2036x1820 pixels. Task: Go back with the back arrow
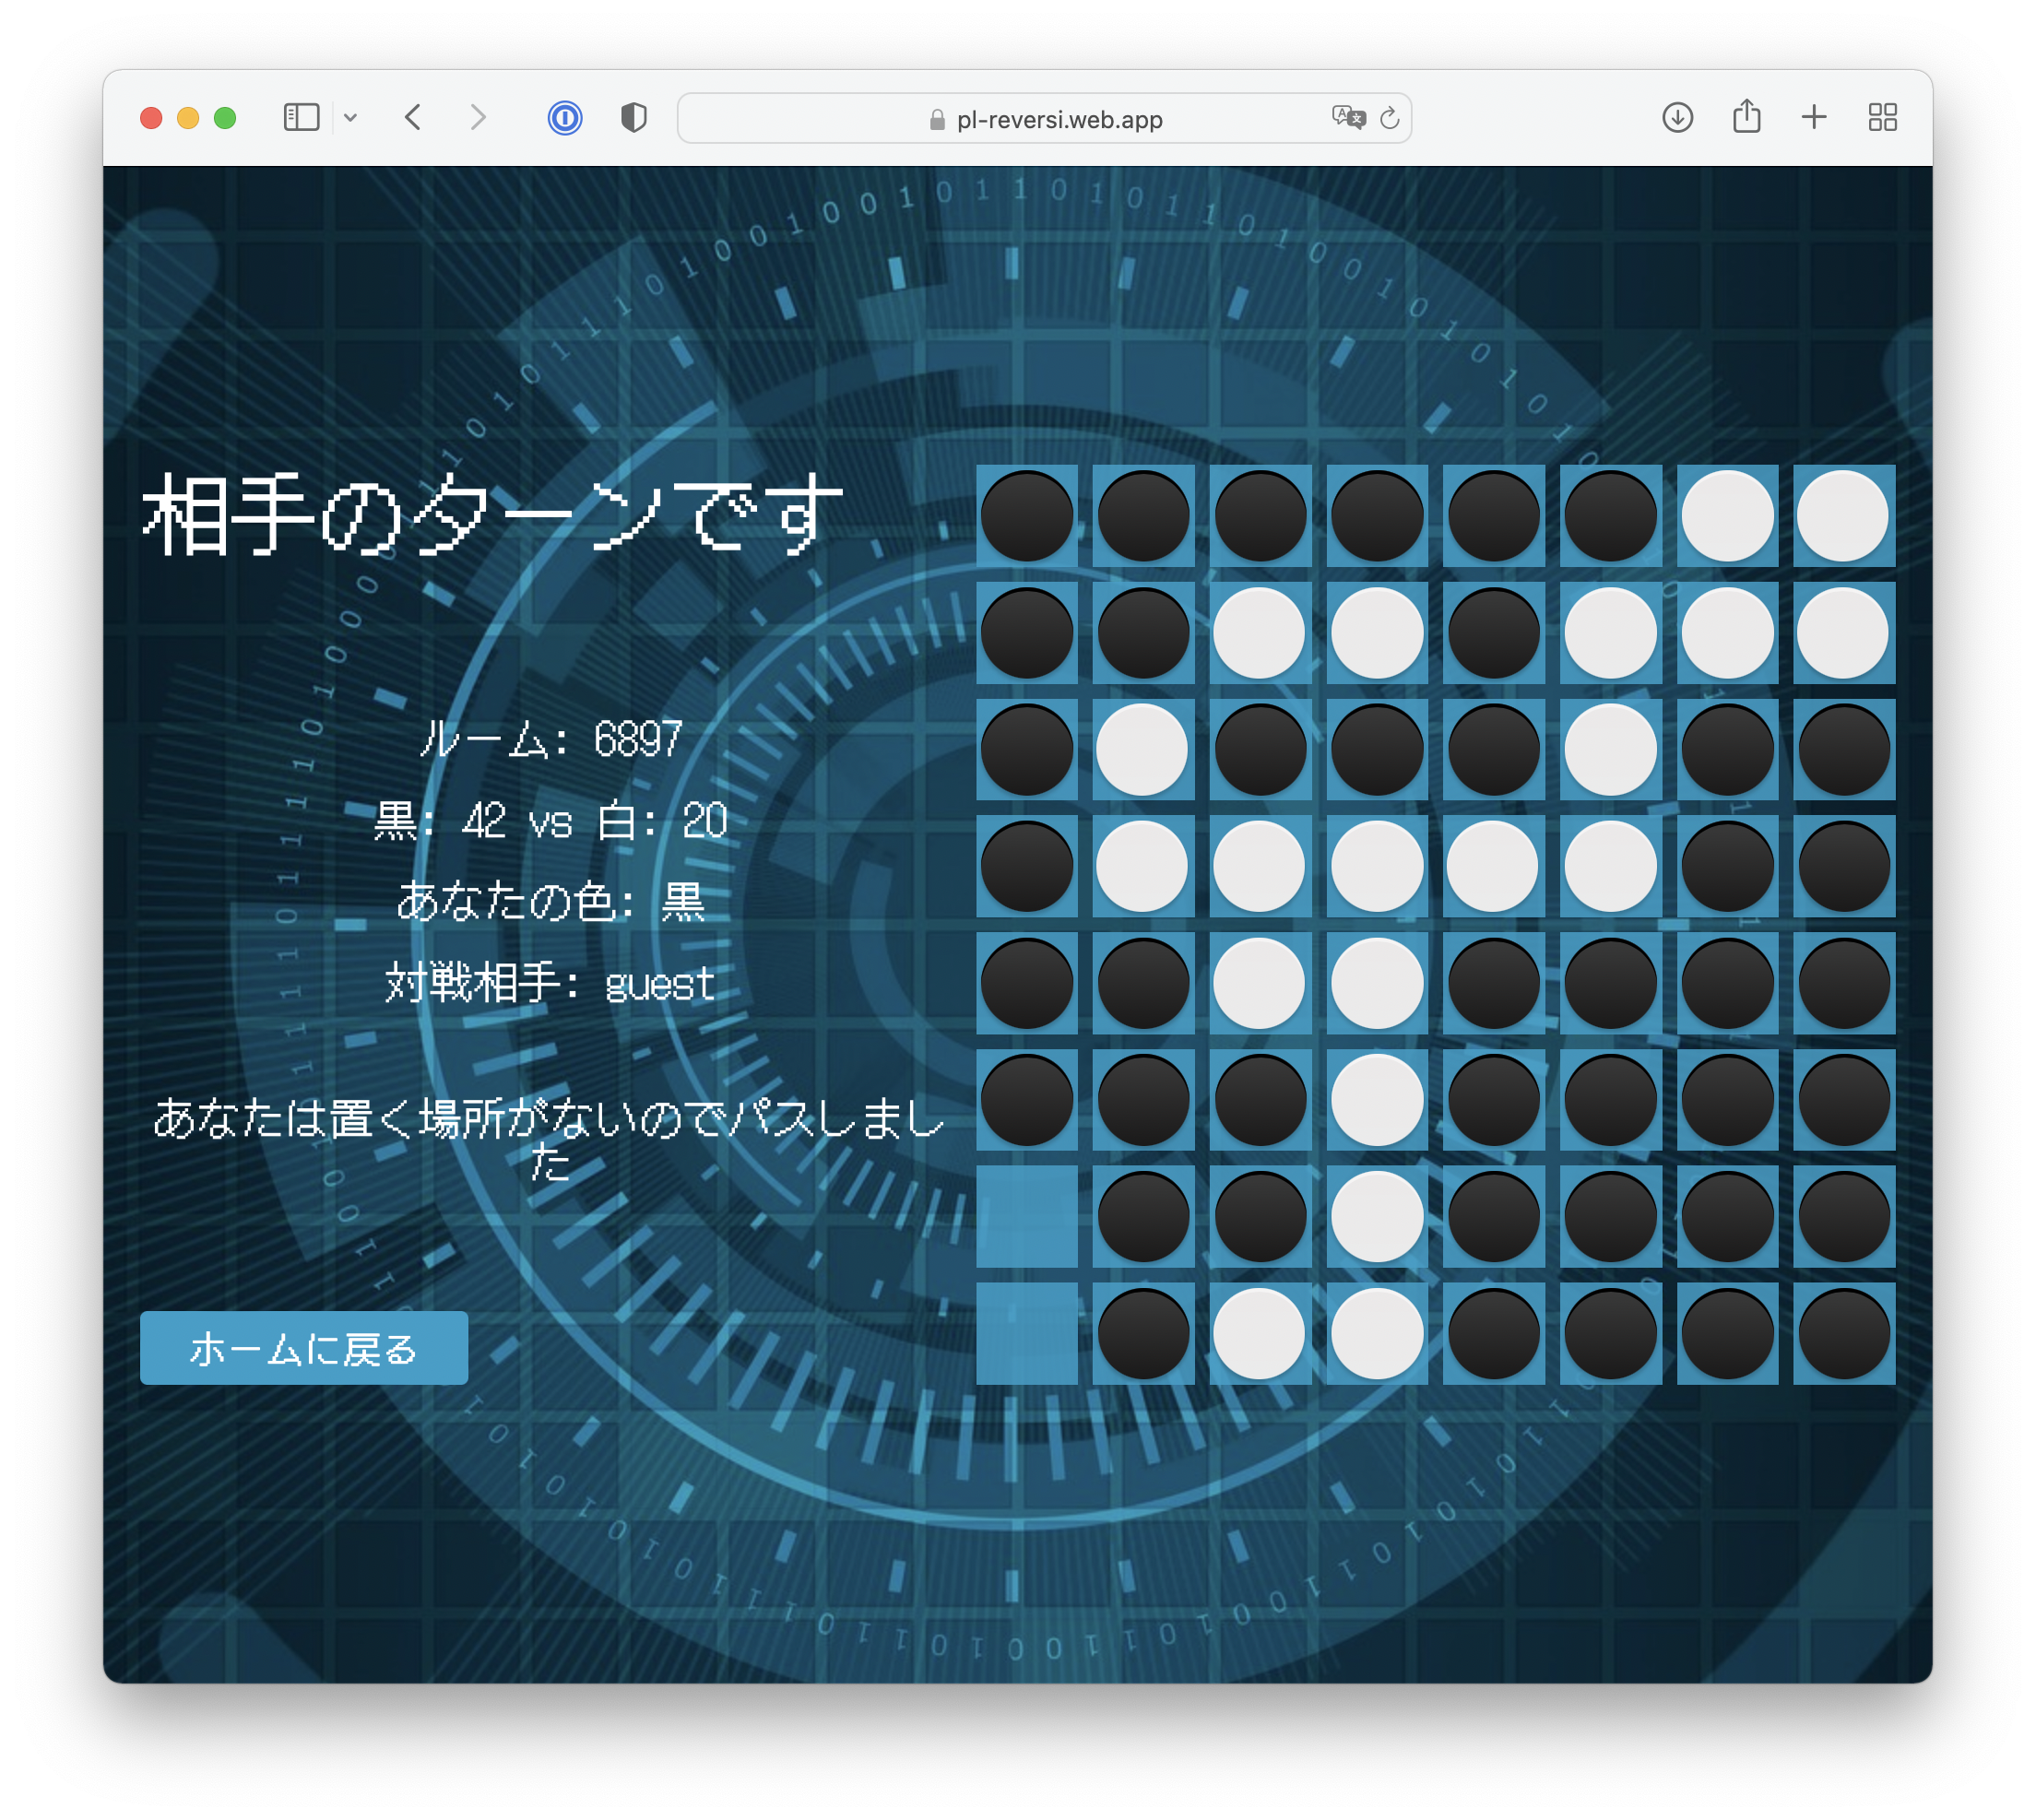point(414,118)
